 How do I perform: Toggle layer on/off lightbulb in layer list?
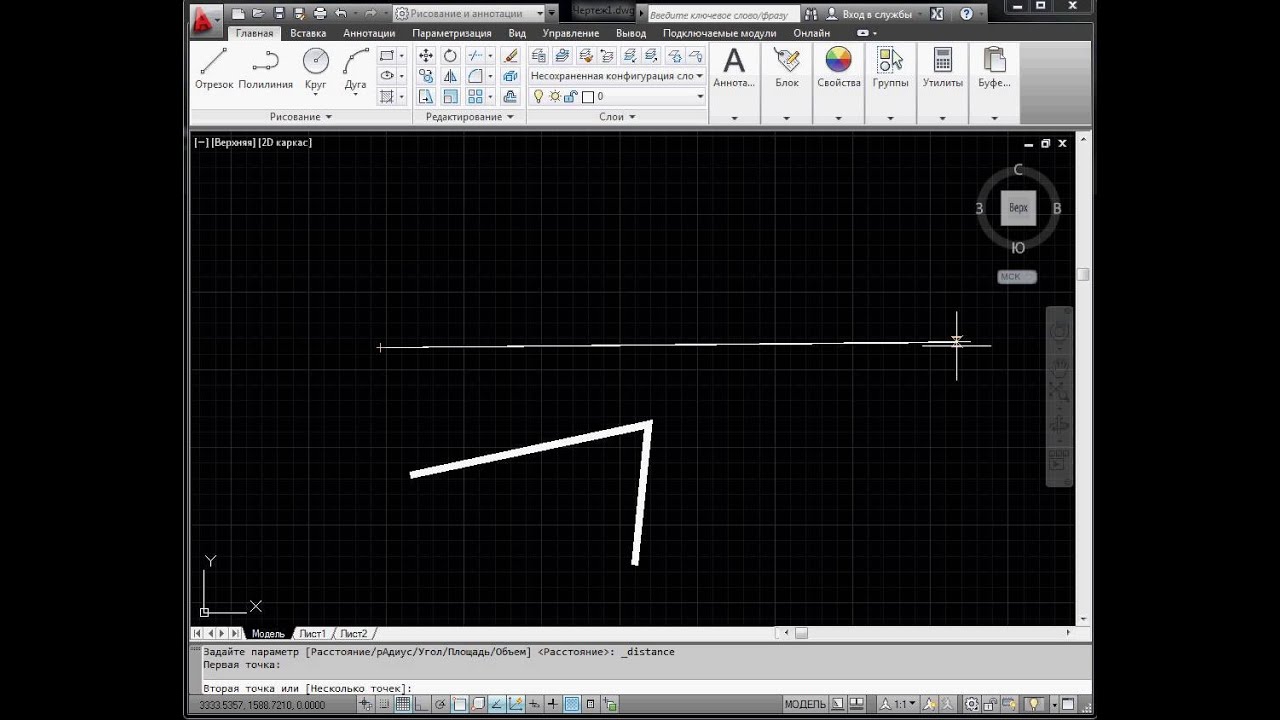tap(538, 97)
